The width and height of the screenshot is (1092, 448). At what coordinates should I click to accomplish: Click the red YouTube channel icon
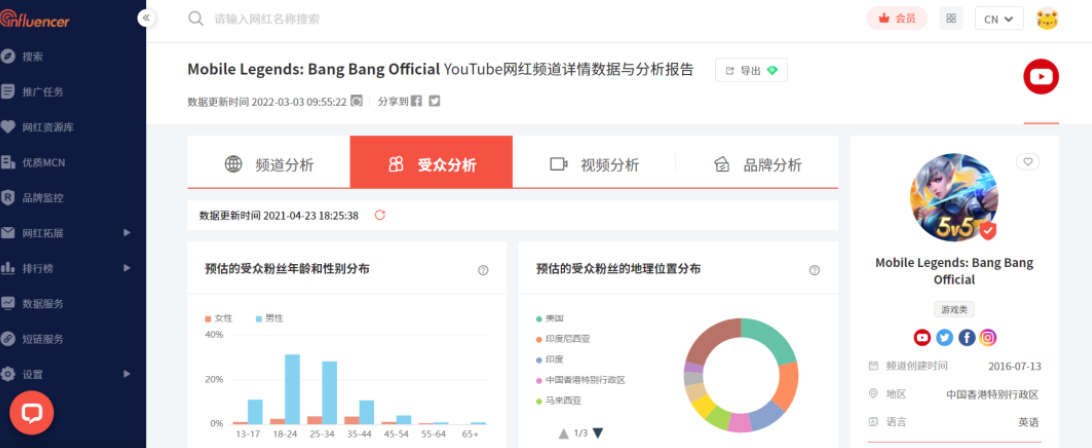[x=1041, y=77]
